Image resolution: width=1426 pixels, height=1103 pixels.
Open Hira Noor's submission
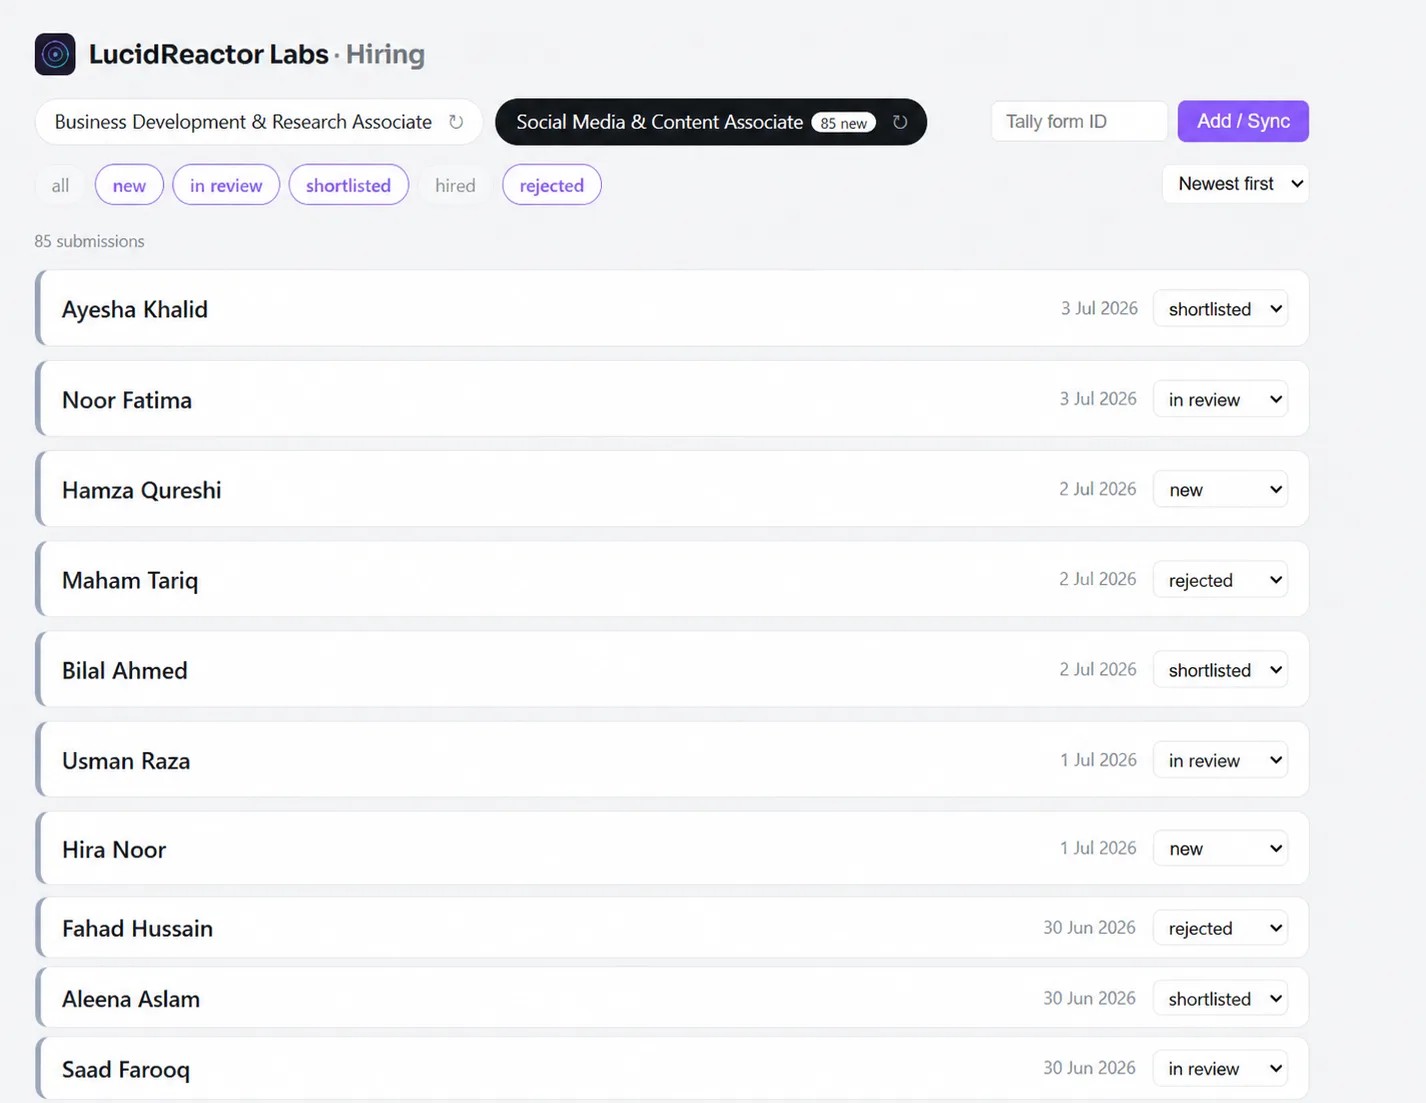pos(672,848)
